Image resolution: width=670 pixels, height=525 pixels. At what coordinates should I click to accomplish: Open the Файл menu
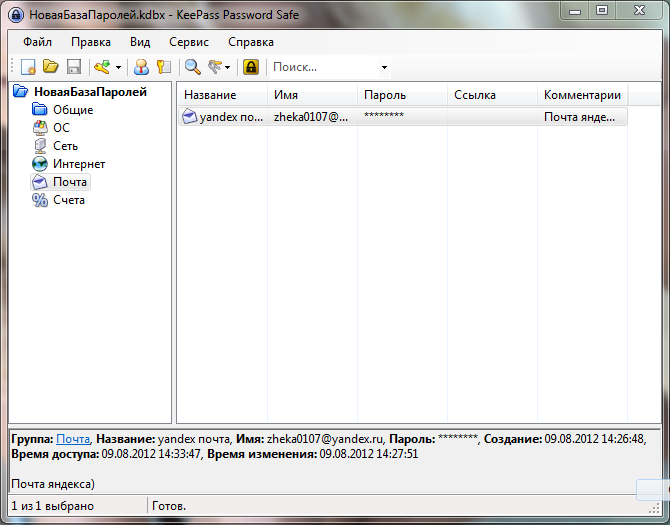coord(38,42)
